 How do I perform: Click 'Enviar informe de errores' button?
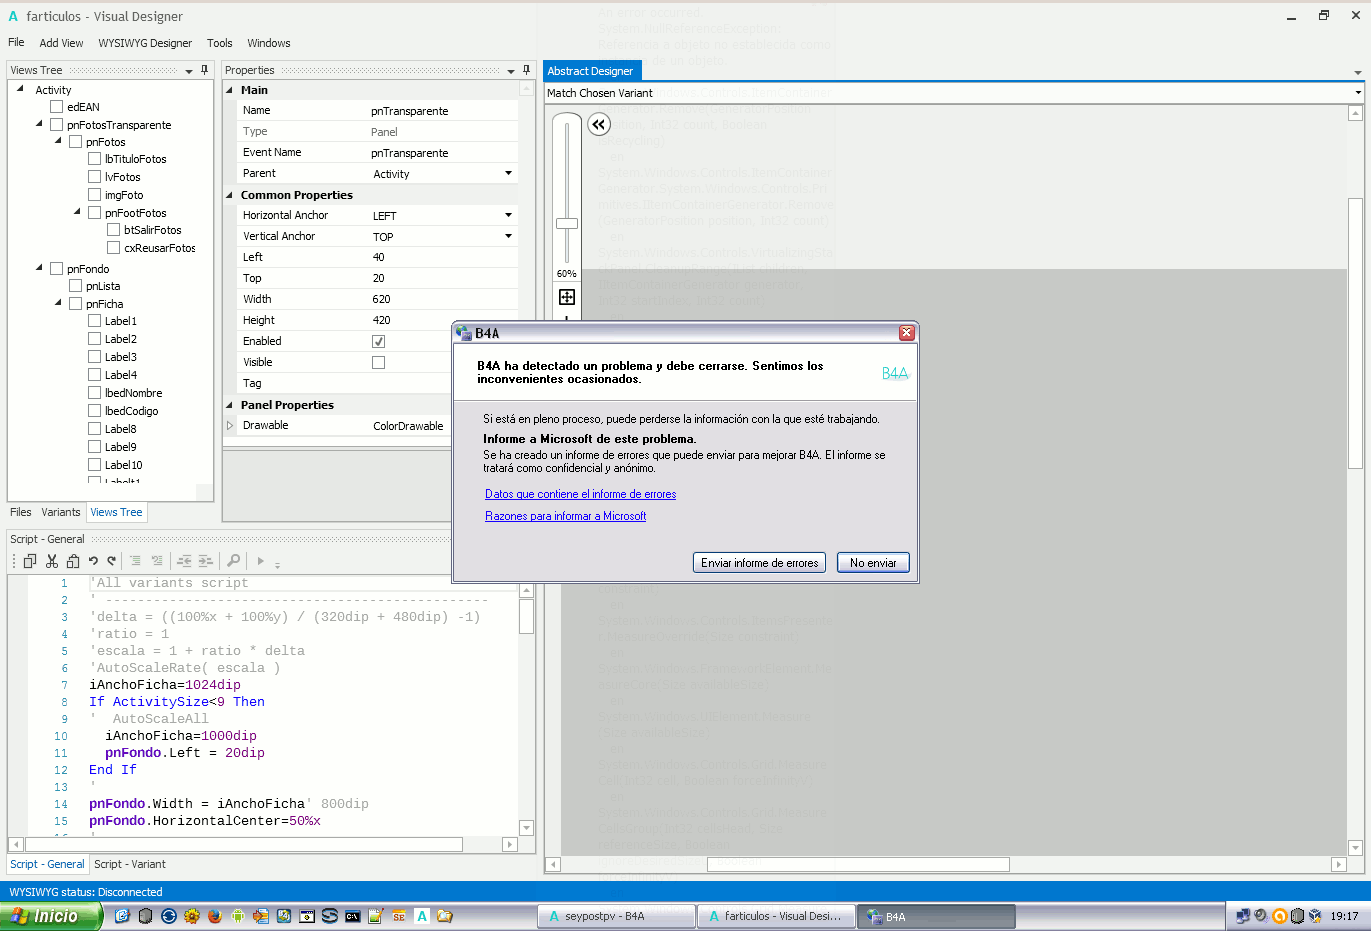[760, 563]
